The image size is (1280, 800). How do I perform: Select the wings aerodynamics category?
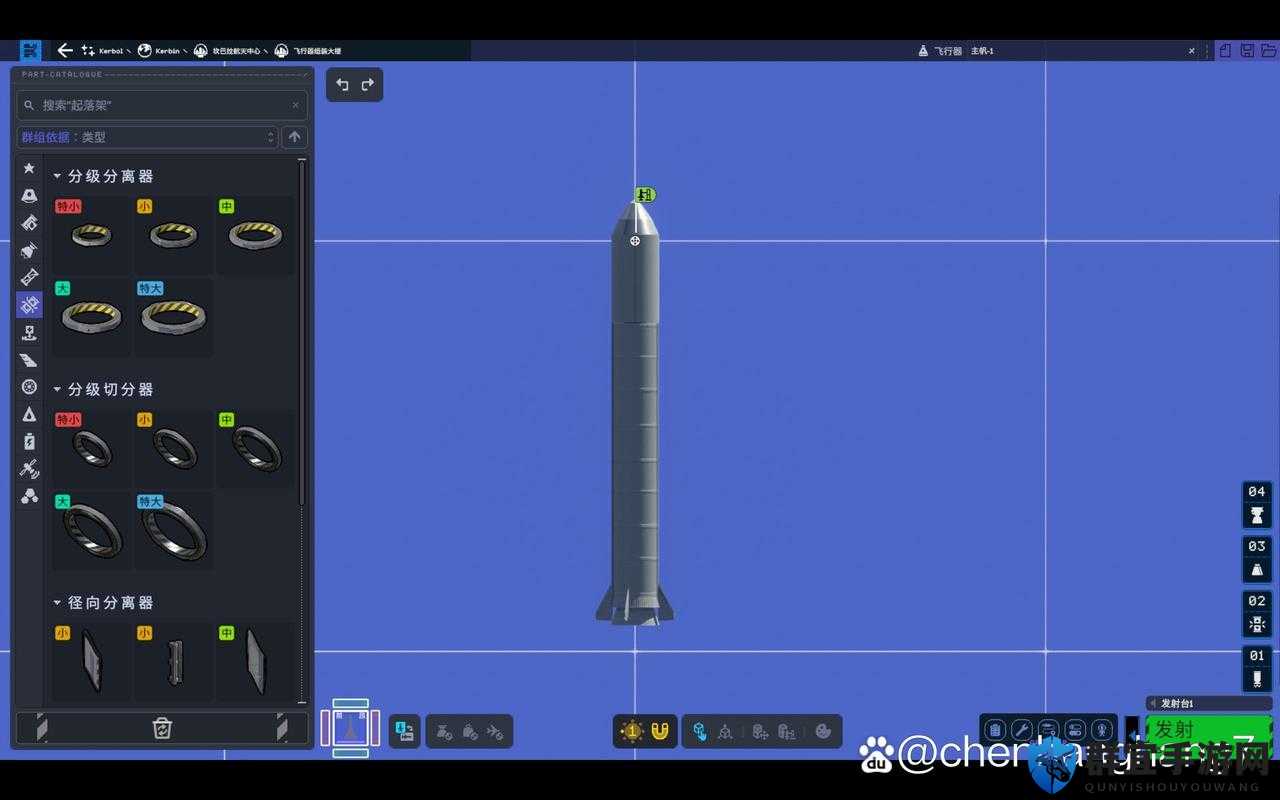point(29,360)
